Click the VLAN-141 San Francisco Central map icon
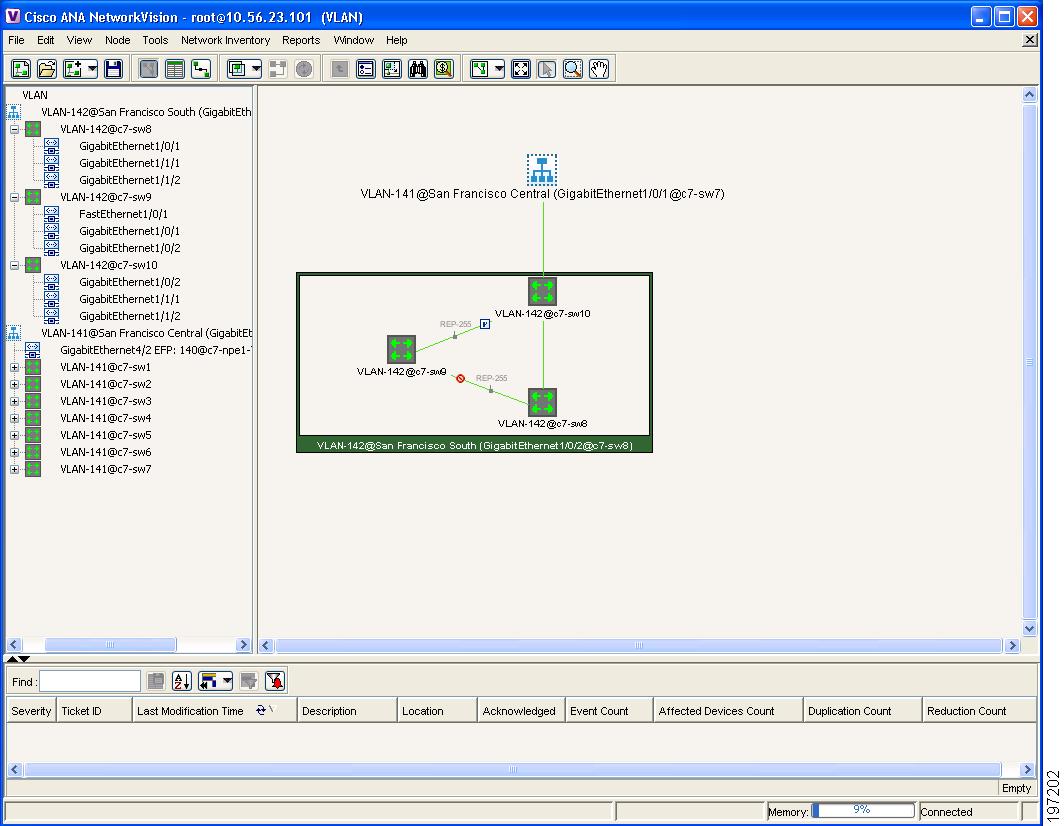The image size is (1064, 826). 542,170
